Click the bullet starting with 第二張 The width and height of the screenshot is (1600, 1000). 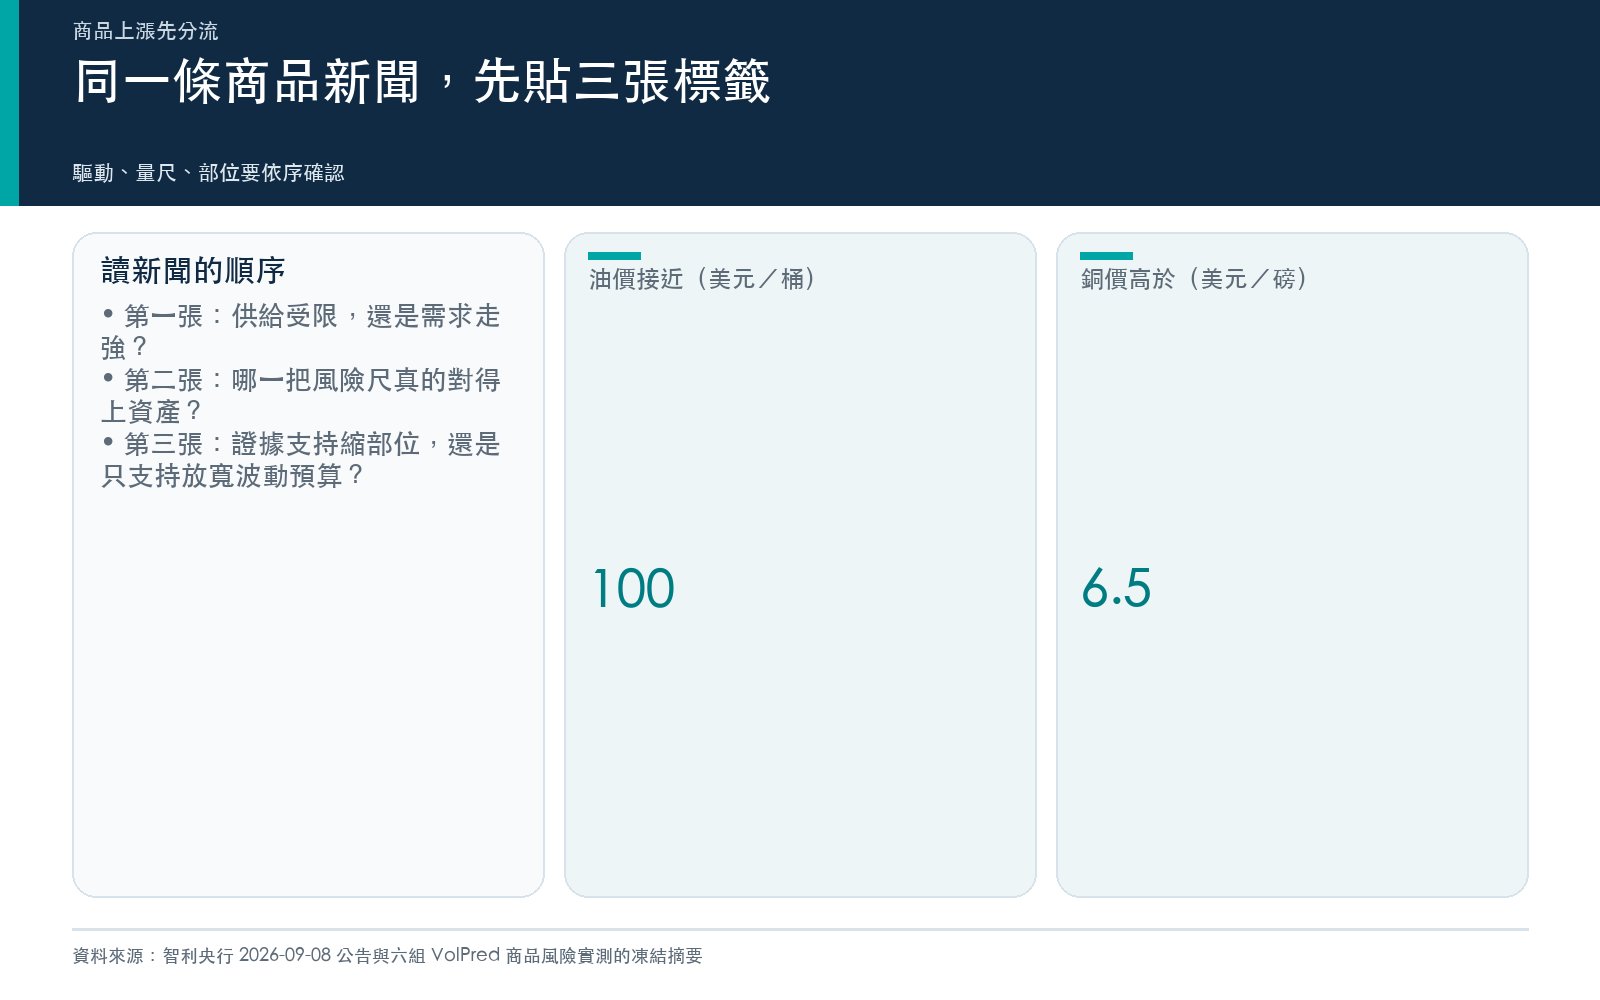[x=301, y=396]
